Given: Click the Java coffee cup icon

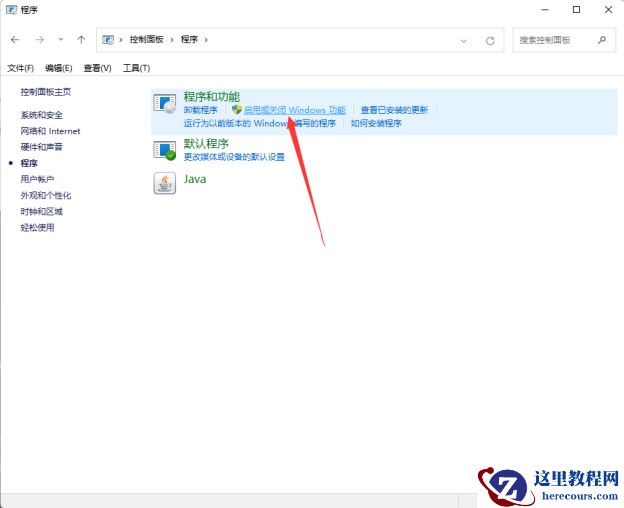Looking at the screenshot, I should pyautogui.click(x=165, y=183).
